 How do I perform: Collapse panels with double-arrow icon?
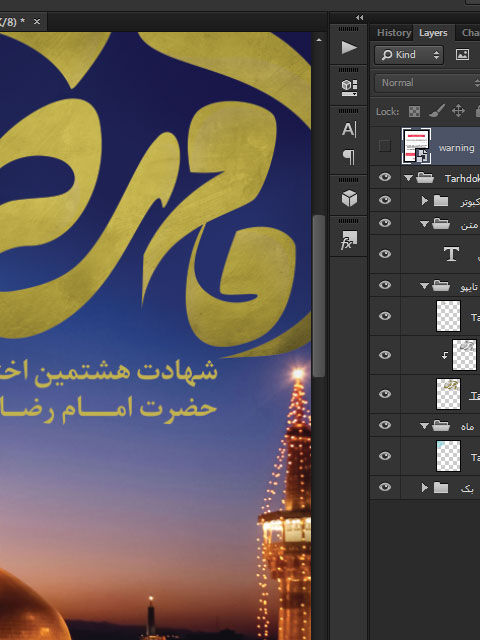tap(359, 18)
